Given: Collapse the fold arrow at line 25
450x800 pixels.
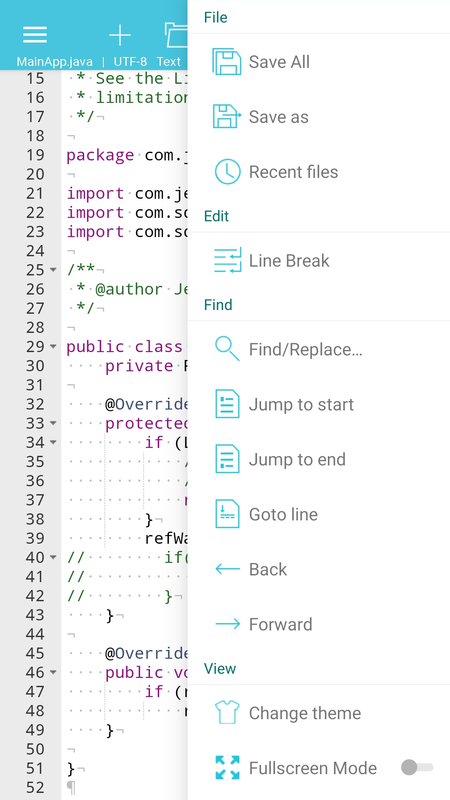Looking at the screenshot, I should pyautogui.click(x=53, y=270).
